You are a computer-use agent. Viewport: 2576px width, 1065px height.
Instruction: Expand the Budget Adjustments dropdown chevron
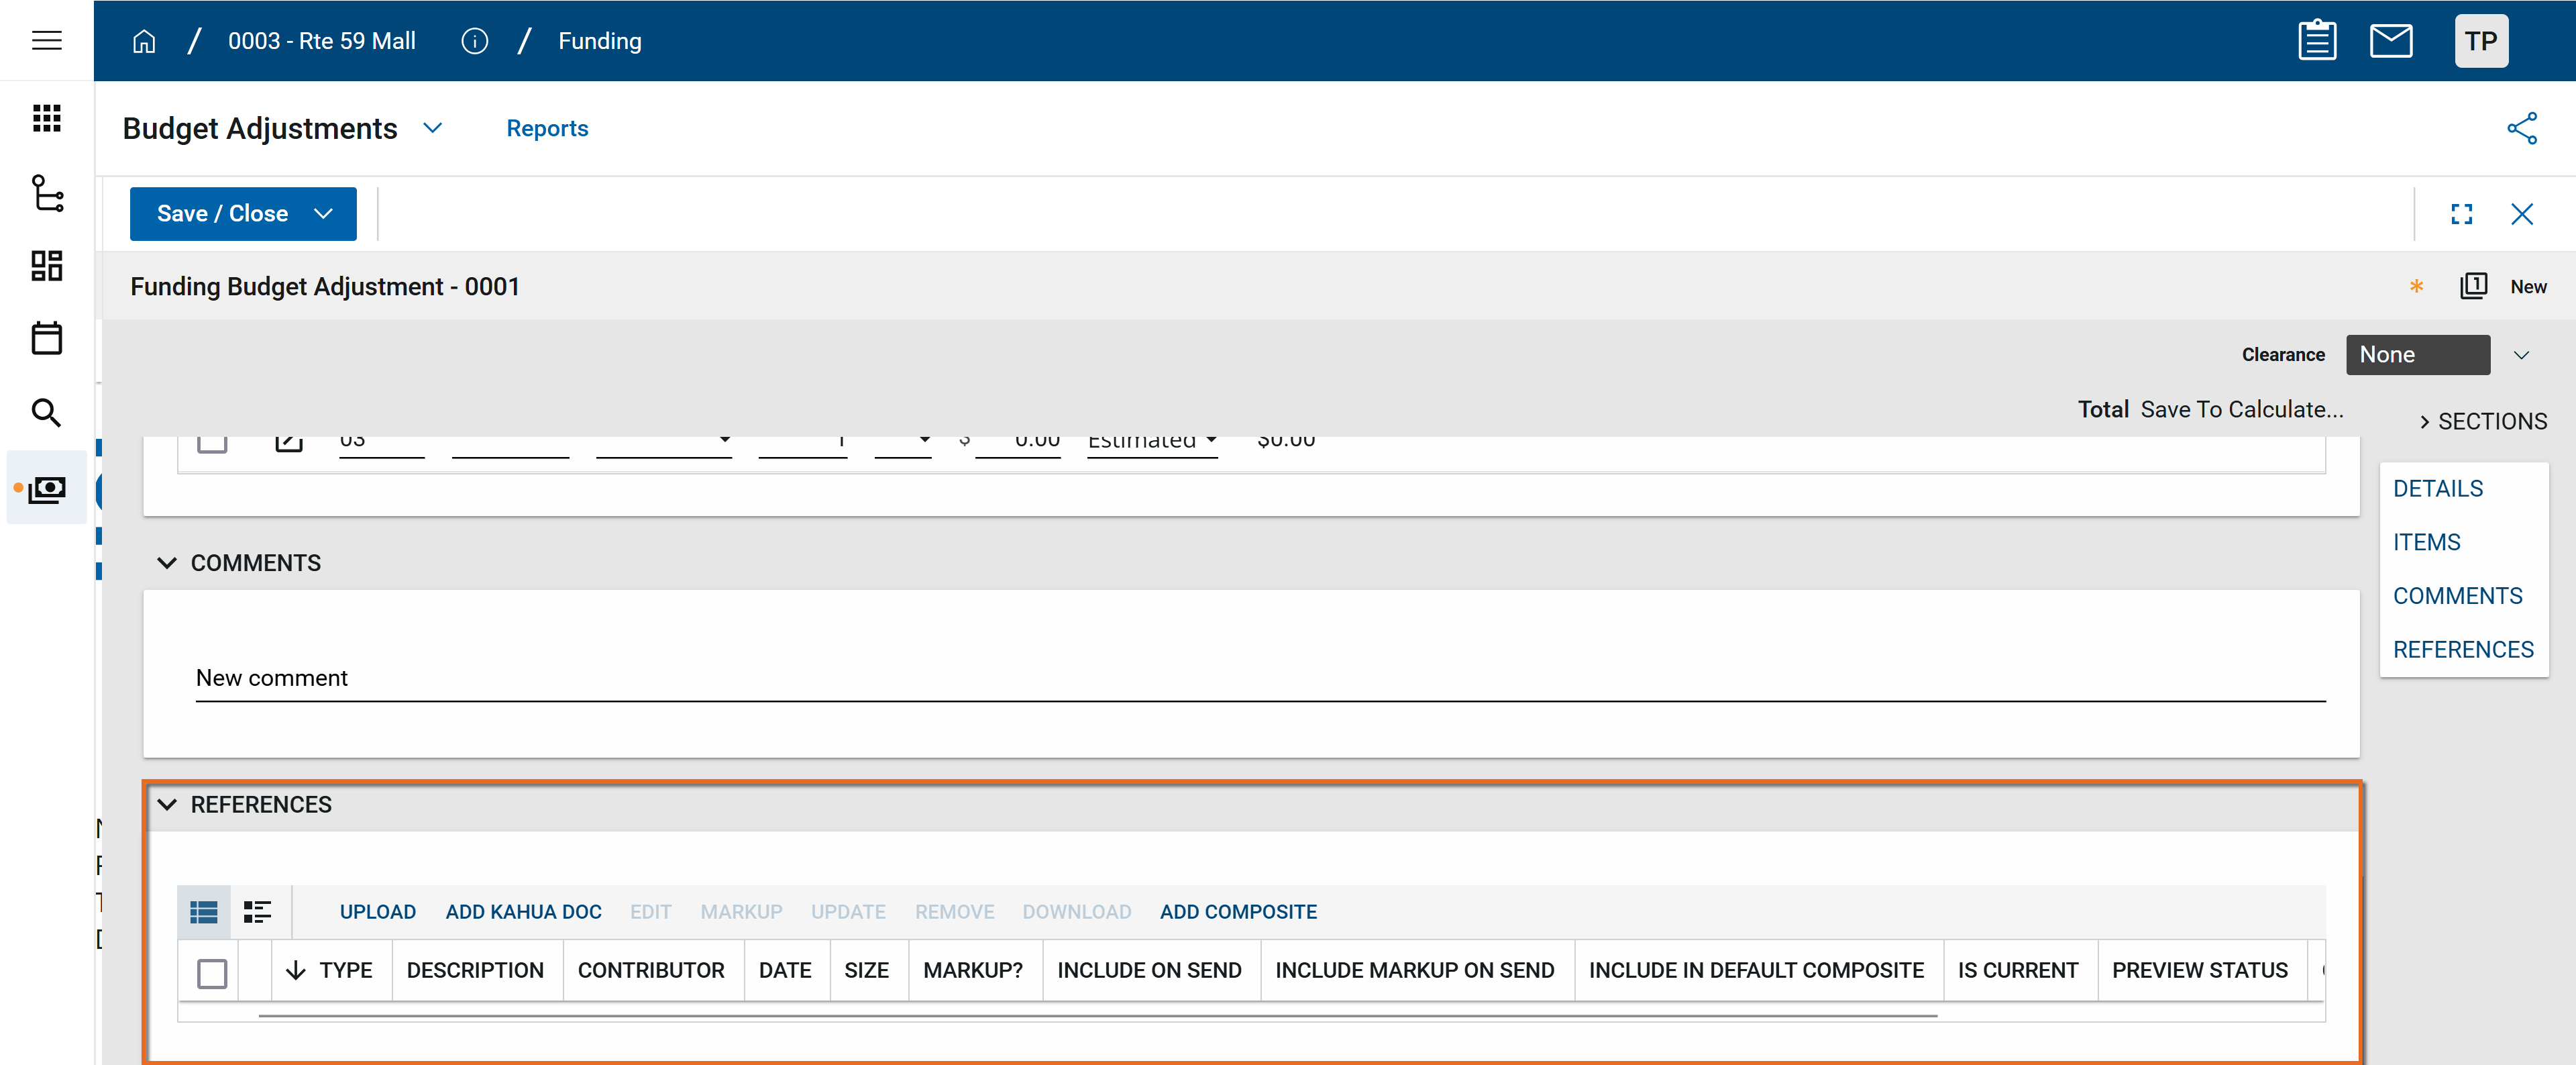[x=432, y=128]
